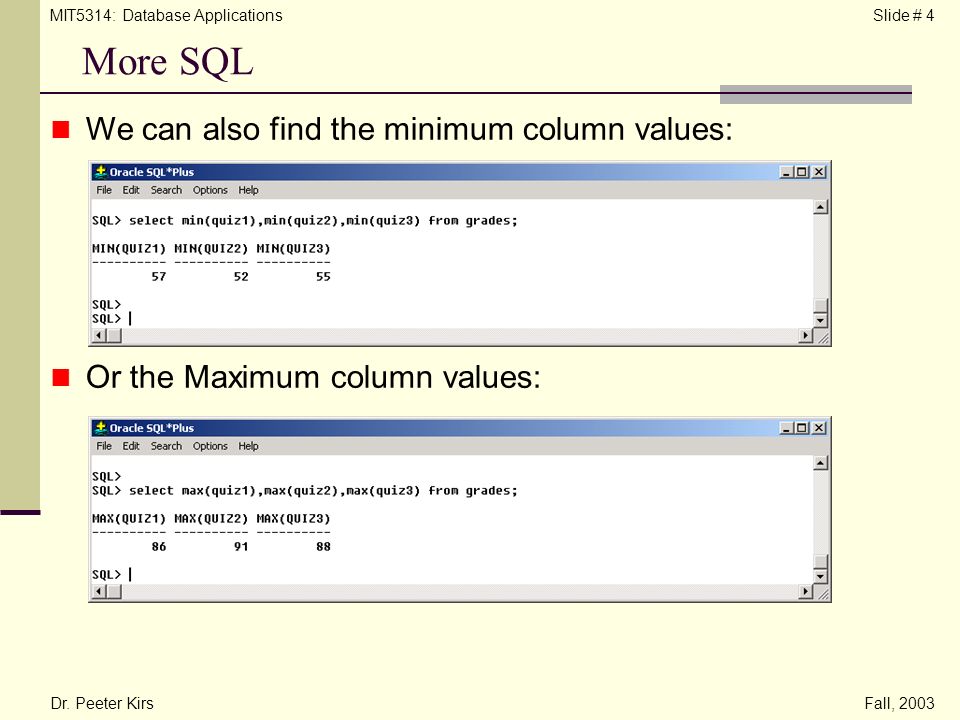Open Options menu in upper SQL*Plus window
Image resolution: width=960 pixels, height=720 pixels.
(x=210, y=190)
